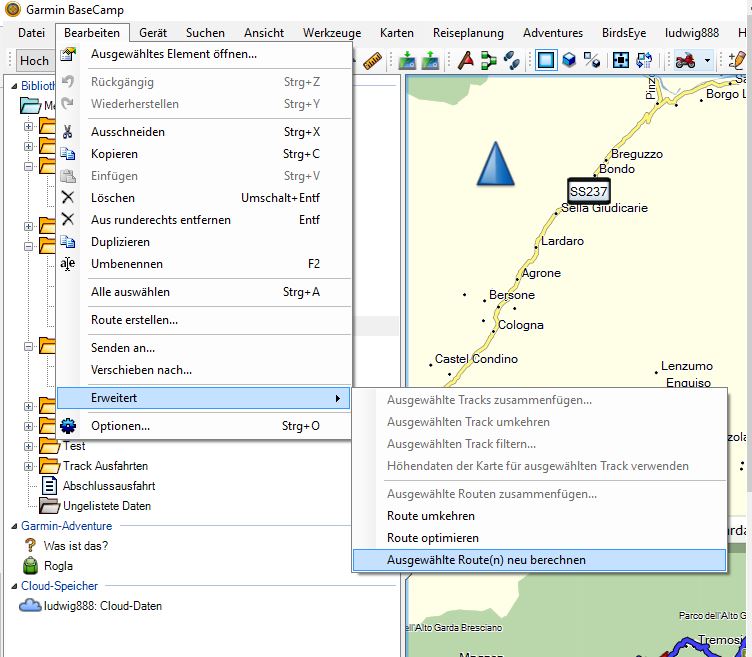This screenshot has height=657, width=752.
Task: Select Abschlussausfahrt in the library tree
Action: (x=108, y=486)
